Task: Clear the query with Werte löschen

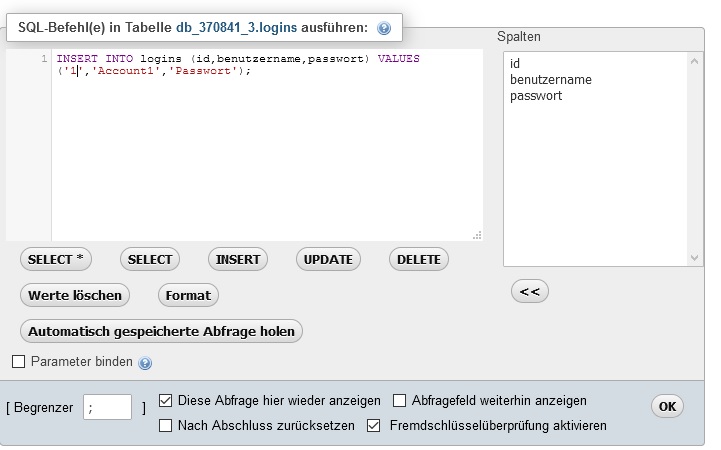Action: [x=75, y=295]
